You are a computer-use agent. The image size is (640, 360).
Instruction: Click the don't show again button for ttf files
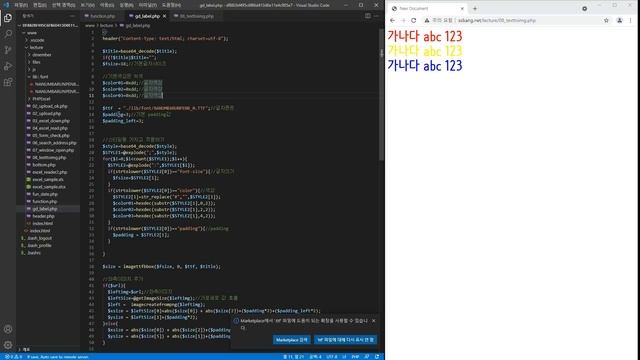click(345, 340)
